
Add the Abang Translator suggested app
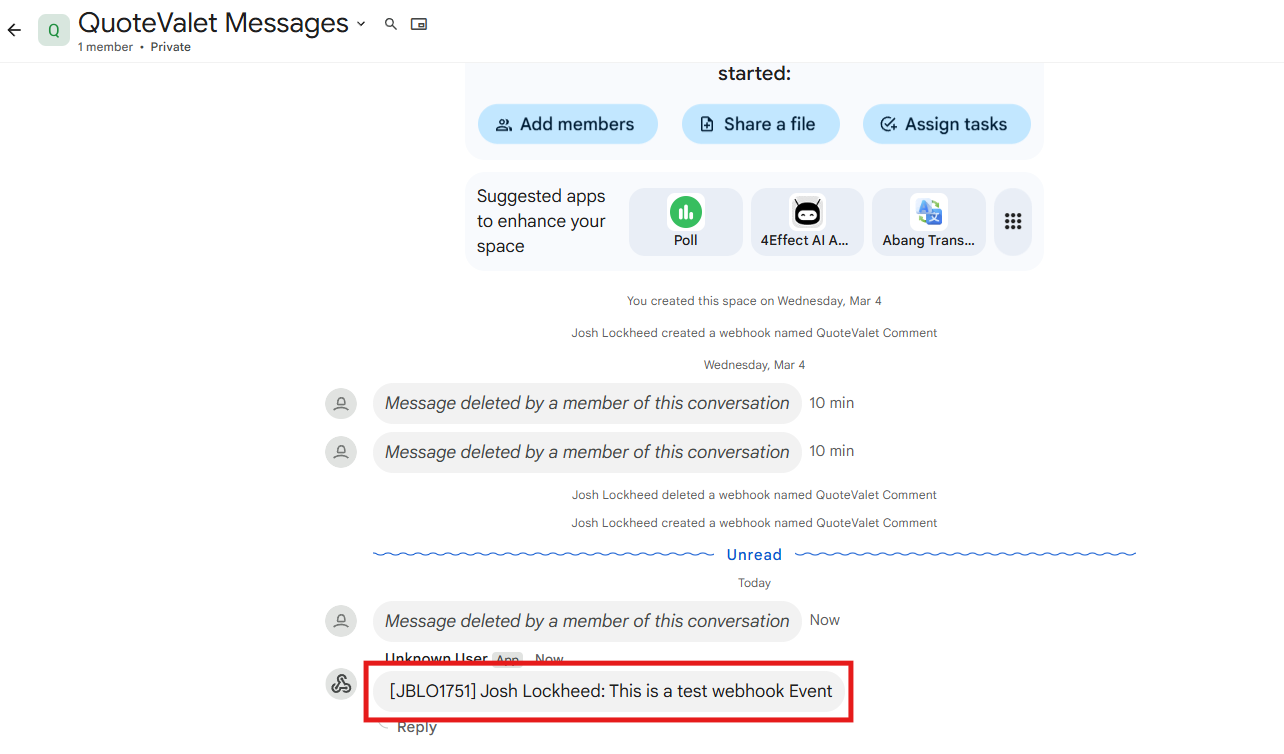tap(928, 222)
